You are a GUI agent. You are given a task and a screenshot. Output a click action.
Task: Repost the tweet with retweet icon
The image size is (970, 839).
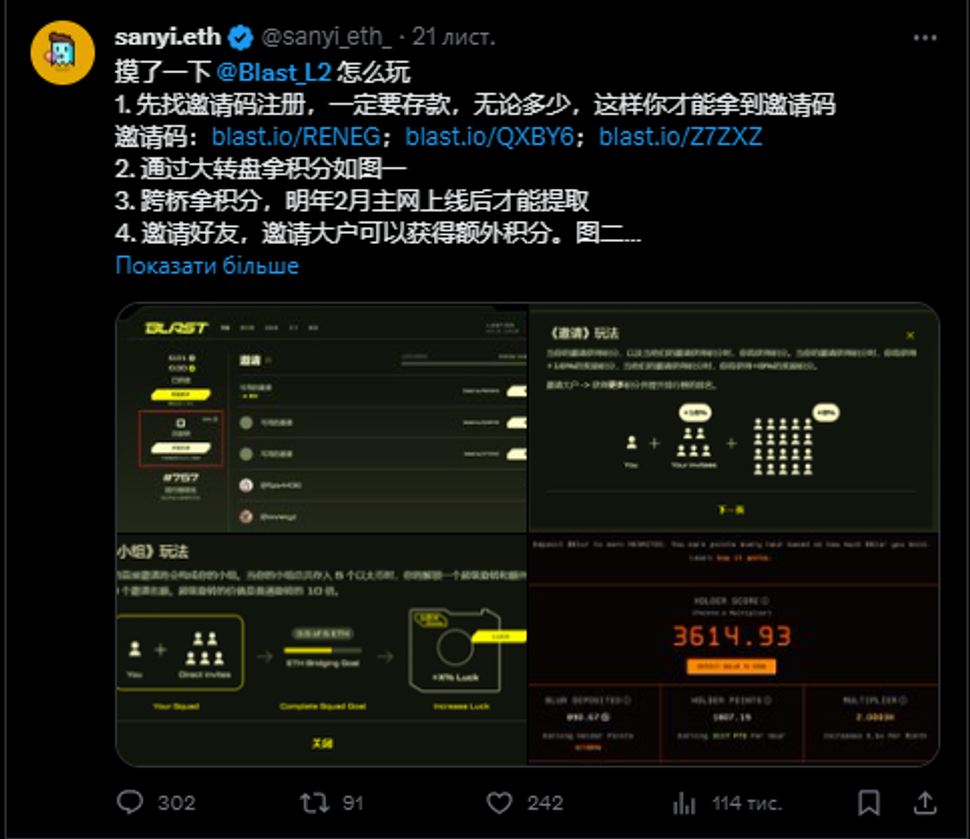click(x=314, y=803)
